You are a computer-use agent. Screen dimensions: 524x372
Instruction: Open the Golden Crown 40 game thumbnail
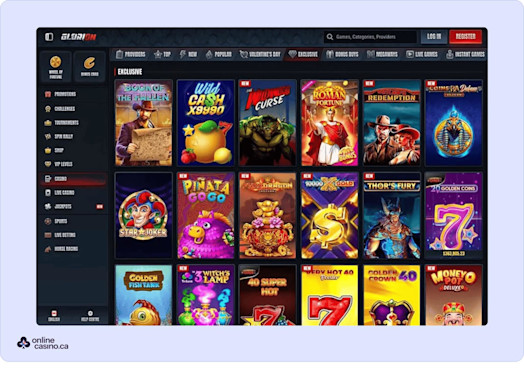pyautogui.click(x=392, y=295)
